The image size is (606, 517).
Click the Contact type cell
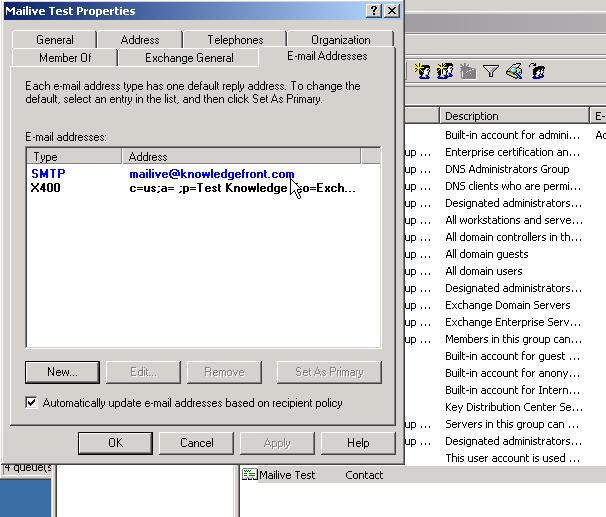pos(364,474)
